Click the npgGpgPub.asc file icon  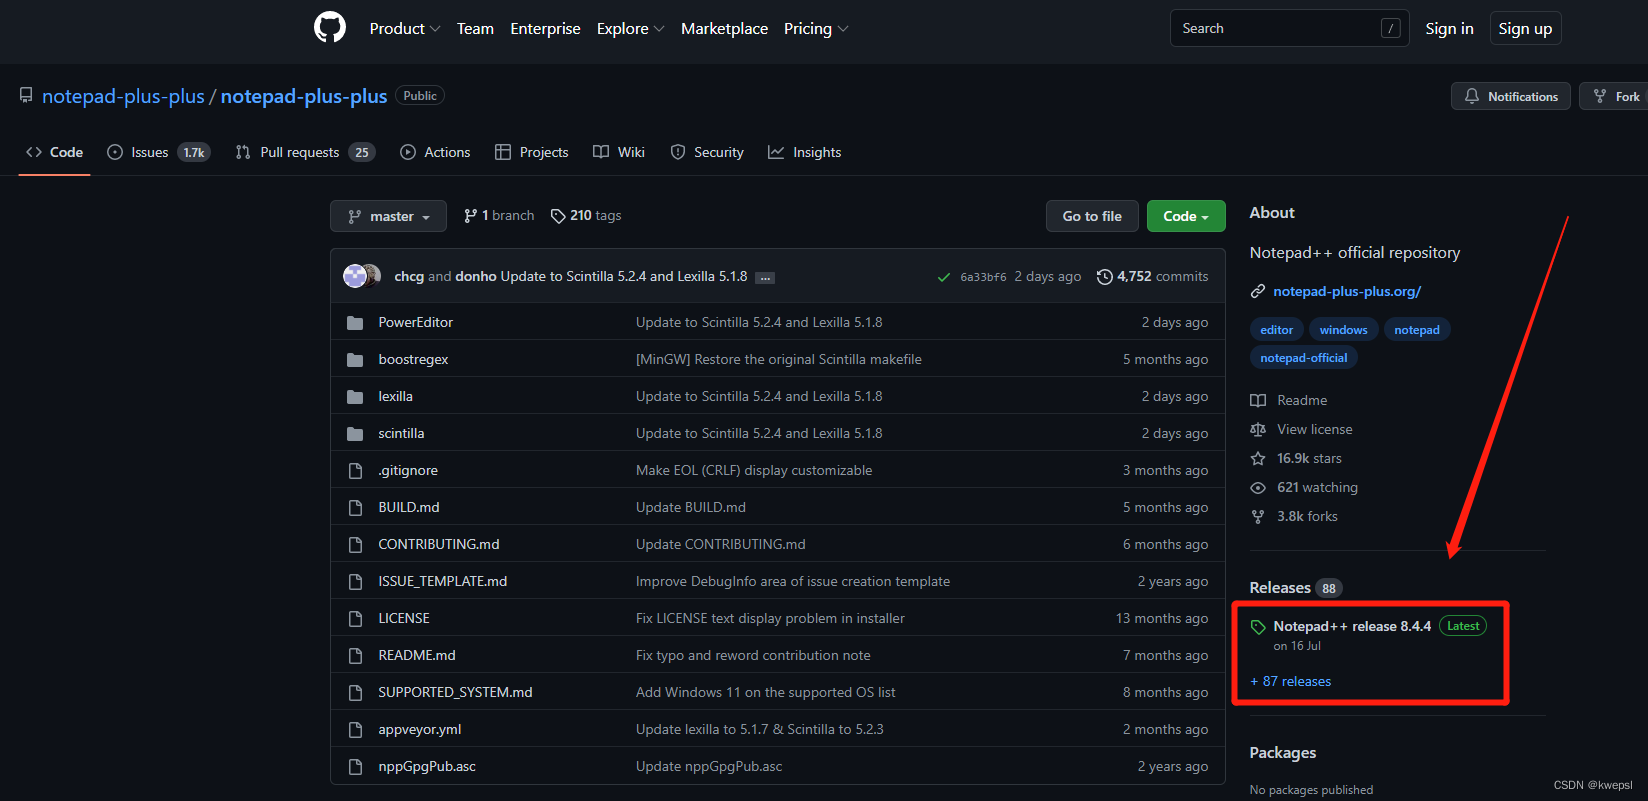355,766
